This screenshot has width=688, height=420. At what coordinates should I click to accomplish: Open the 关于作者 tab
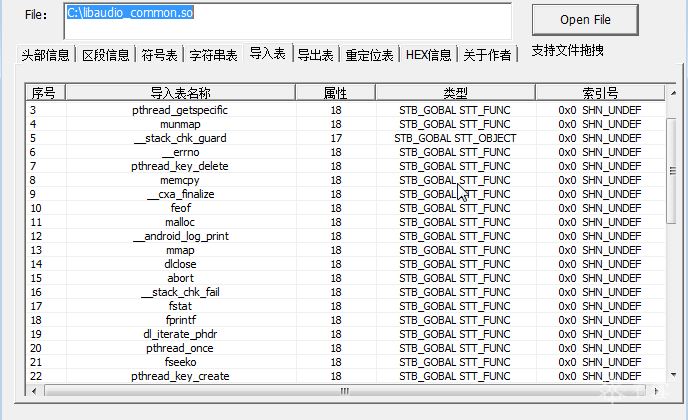tap(487, 55)
